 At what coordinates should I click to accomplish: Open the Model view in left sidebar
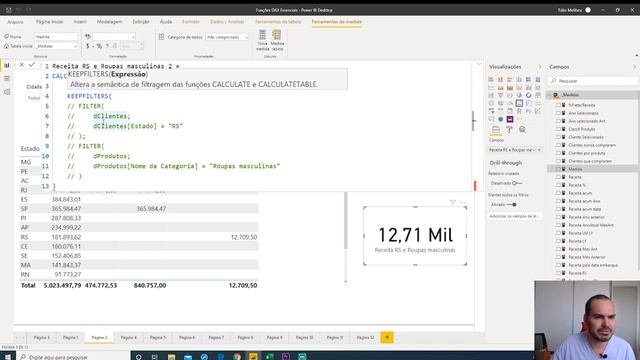pyautogui.click(x=7, y=92)
